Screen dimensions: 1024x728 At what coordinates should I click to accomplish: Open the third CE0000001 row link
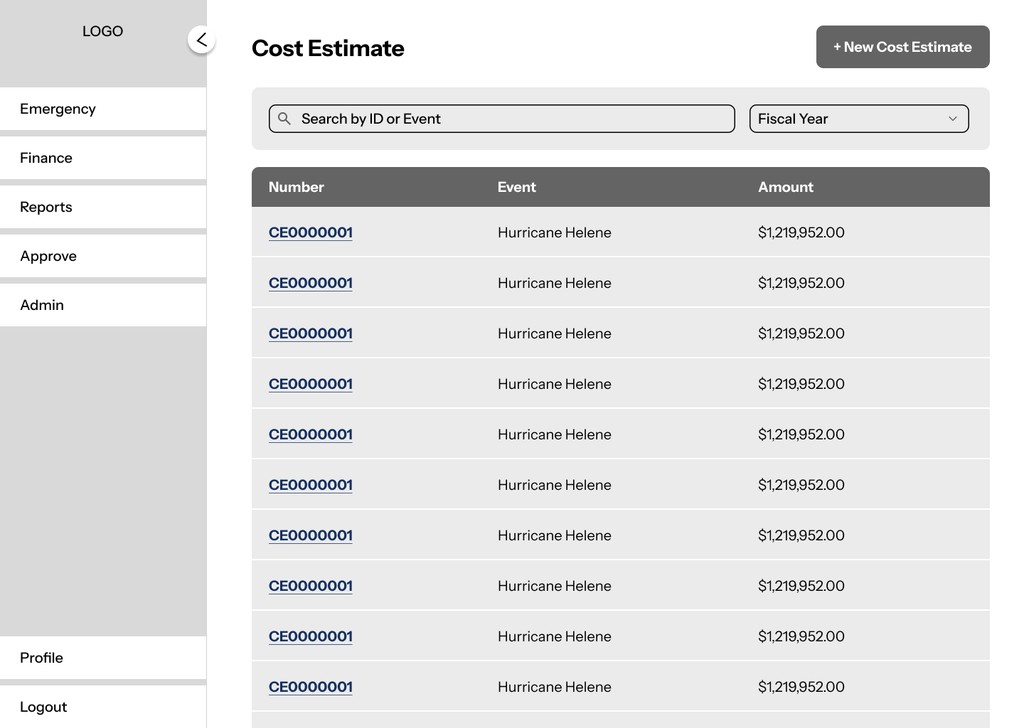tap(310, 334)
